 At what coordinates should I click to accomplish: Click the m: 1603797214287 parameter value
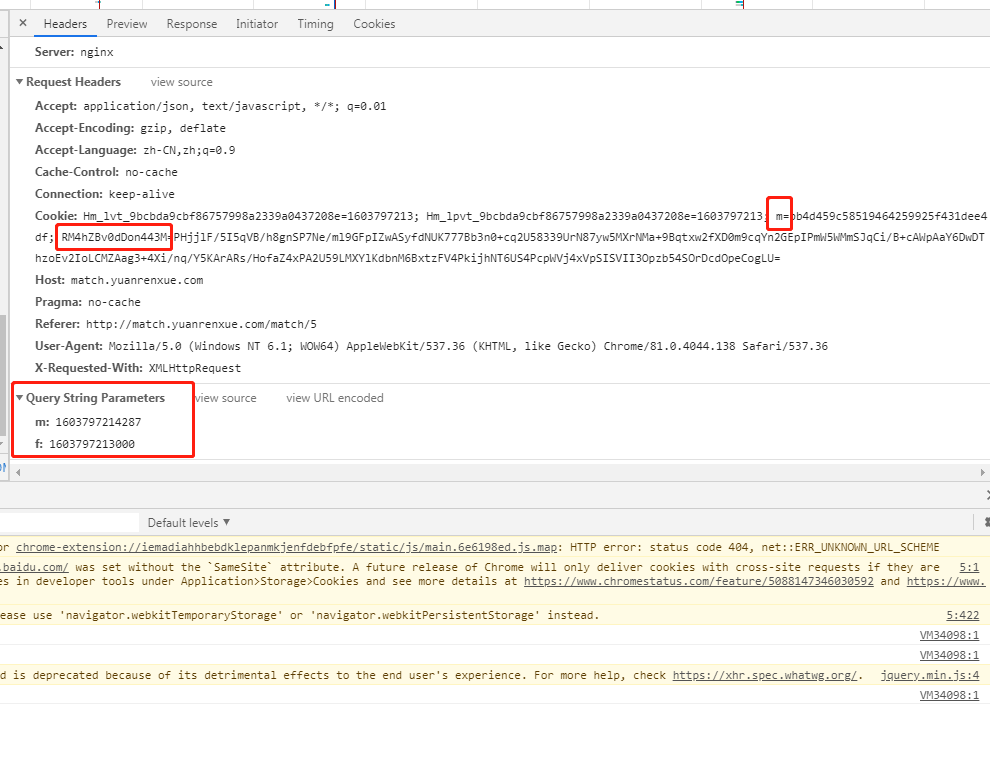(x=98, y=422)
